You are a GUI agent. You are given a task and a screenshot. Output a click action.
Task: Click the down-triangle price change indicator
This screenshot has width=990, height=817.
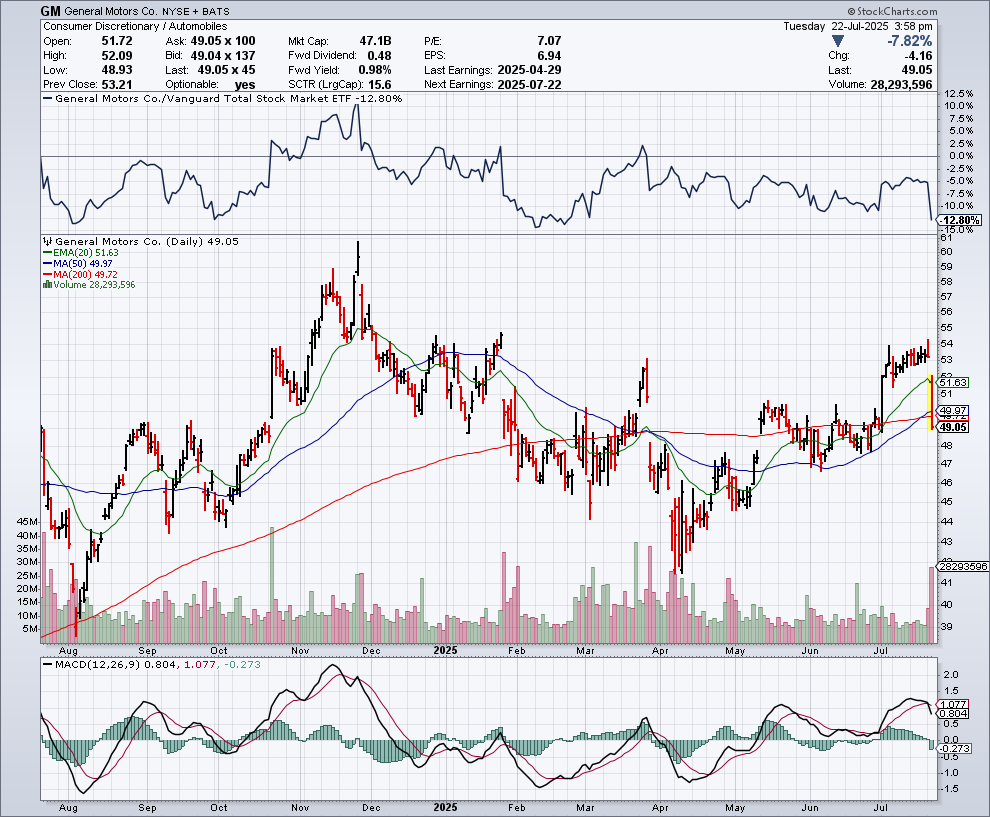[838, 41]
